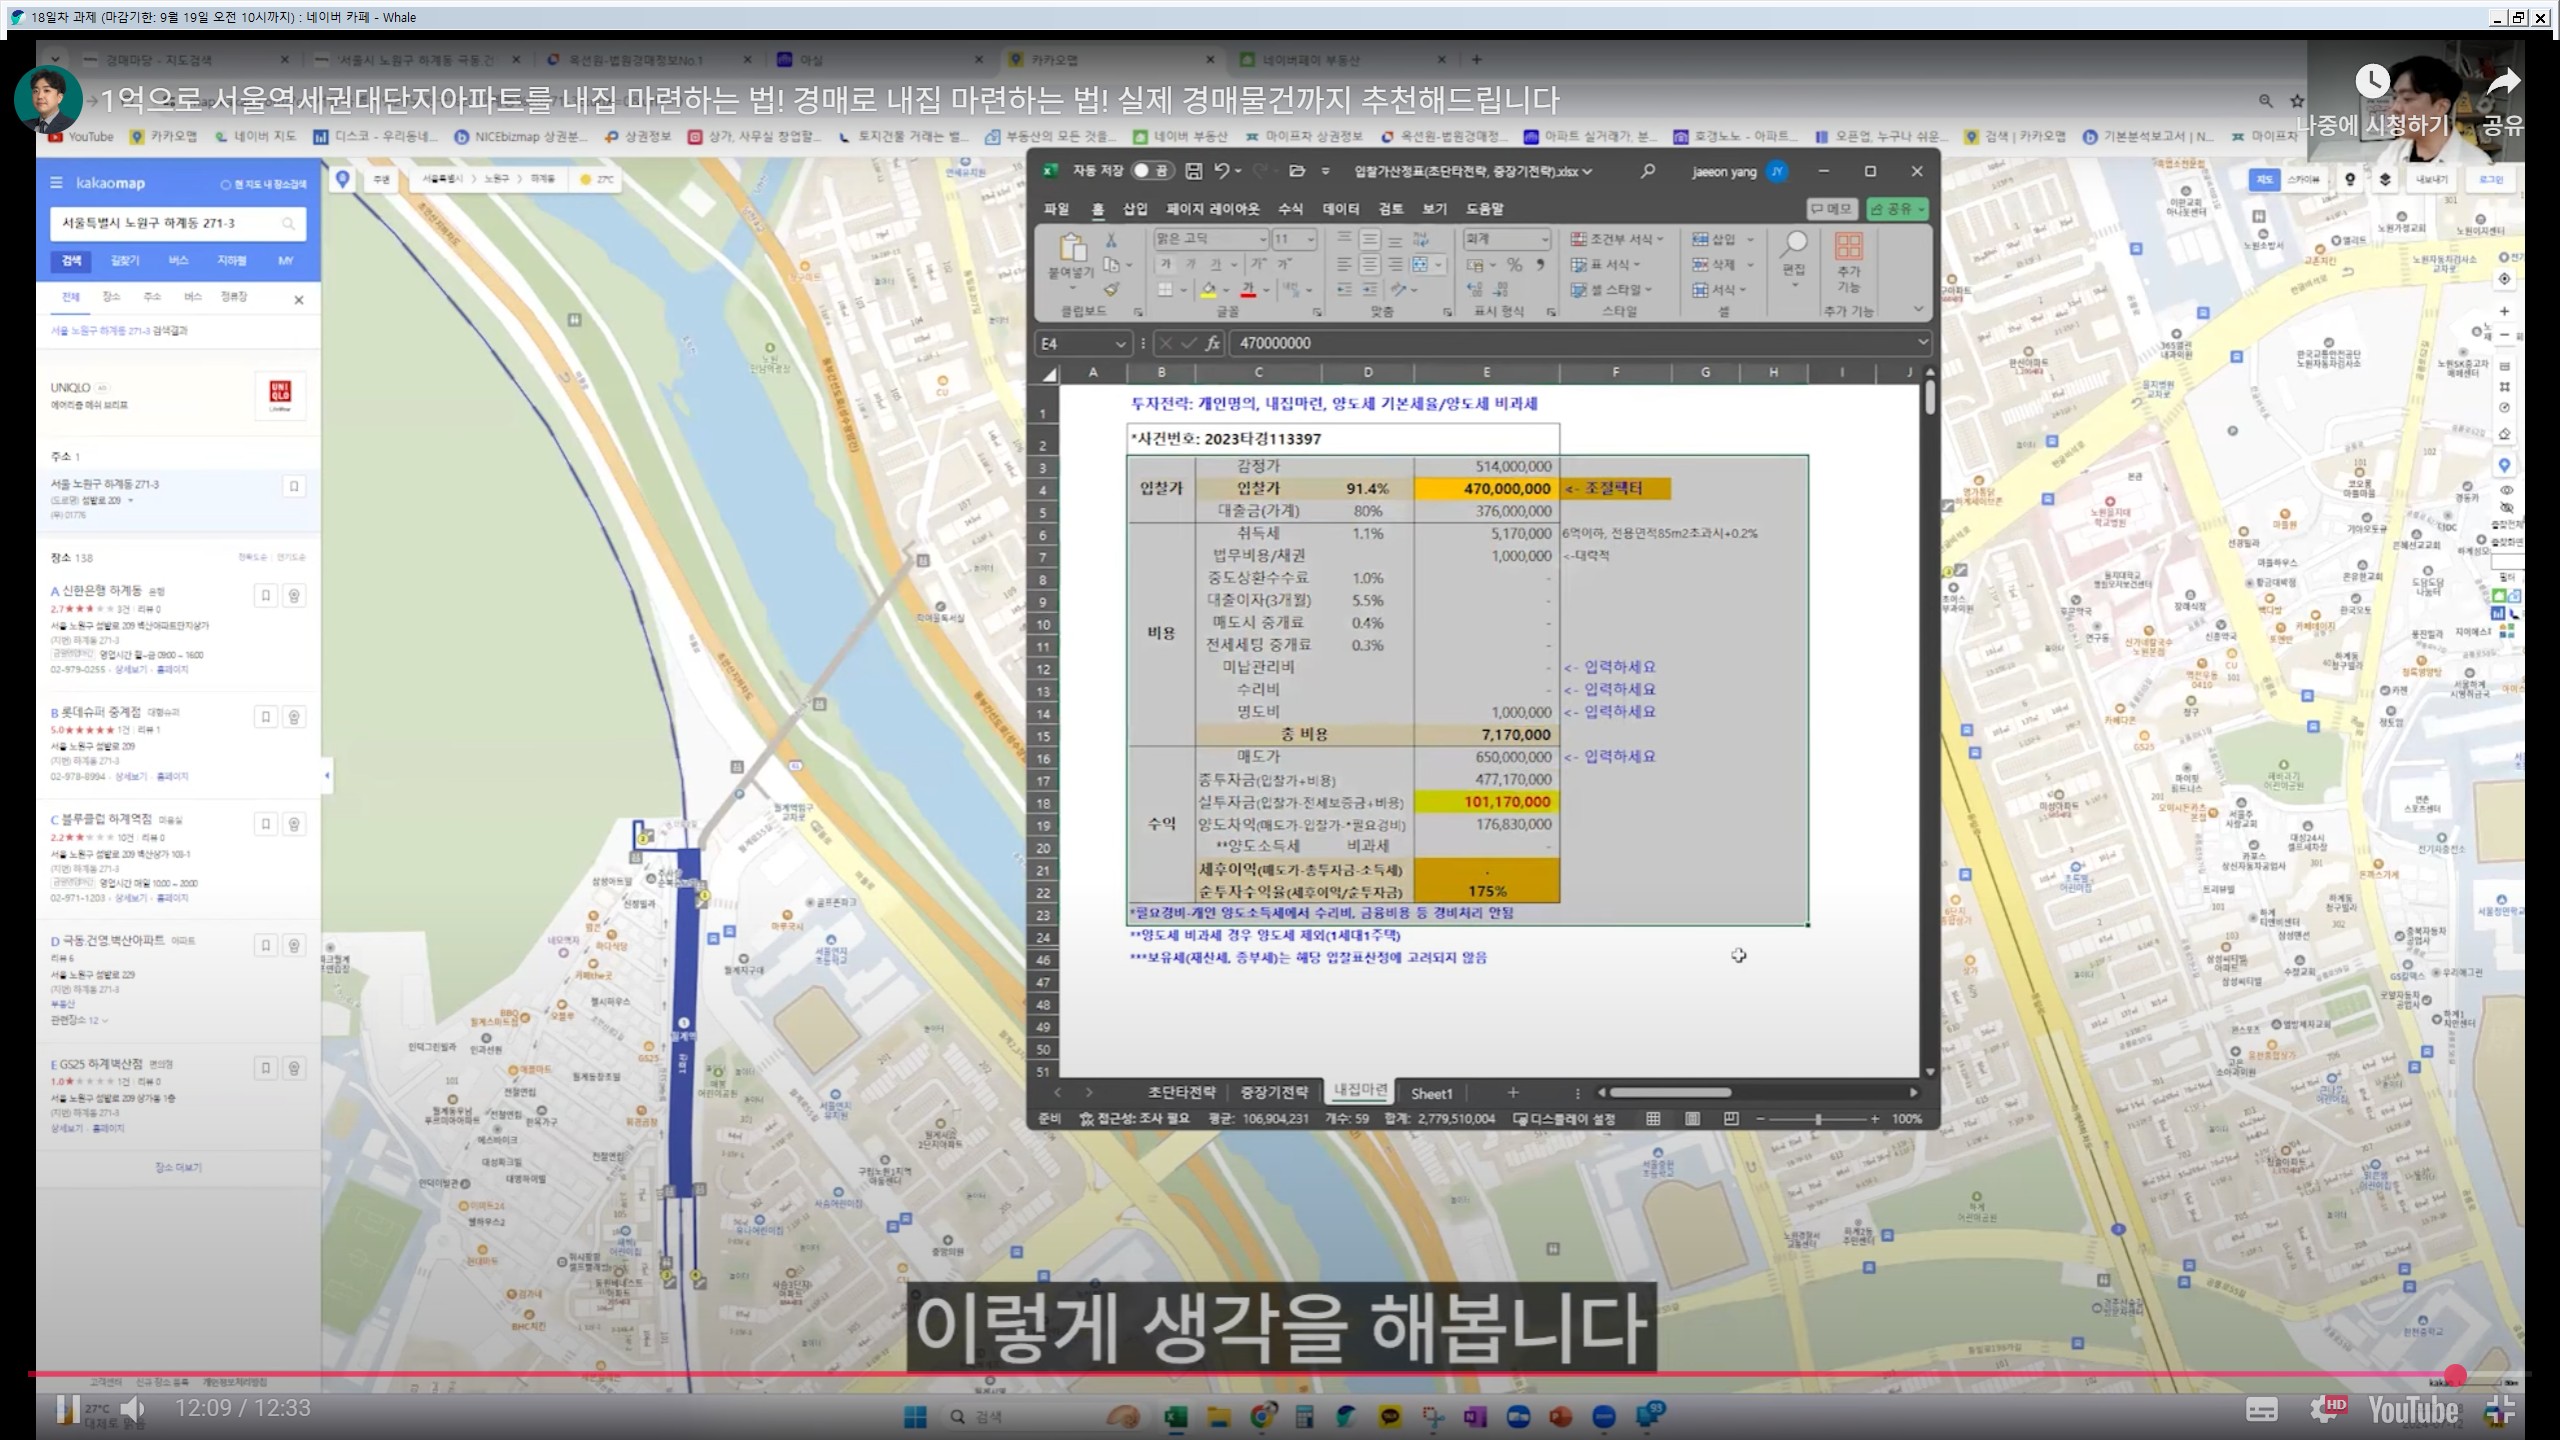Click the green 공유 share button
This screenshot has height=1440, width=2560.
pos(1895,209)
